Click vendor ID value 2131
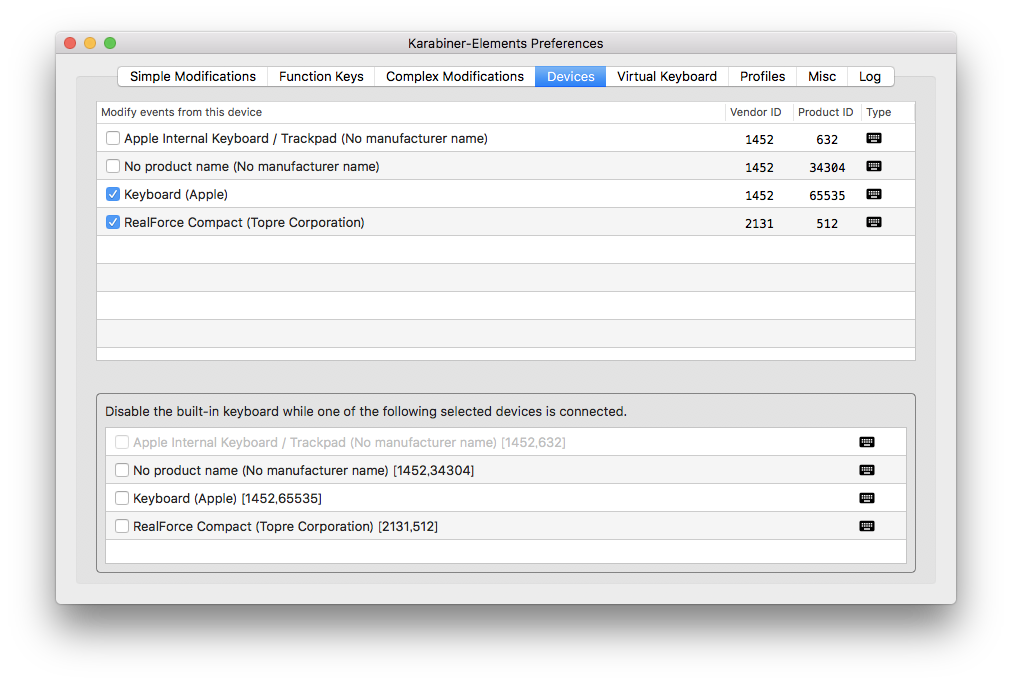 [x=759, y=224]
